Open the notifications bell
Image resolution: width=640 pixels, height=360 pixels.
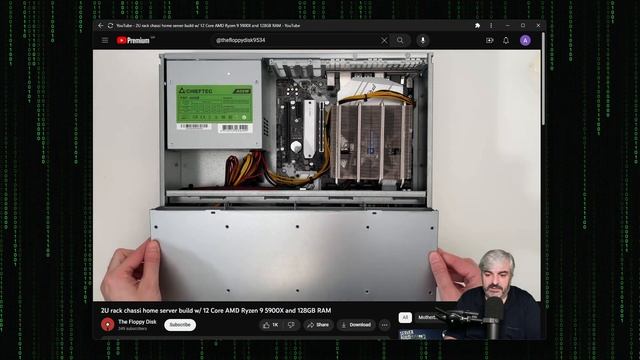[506, 40]
